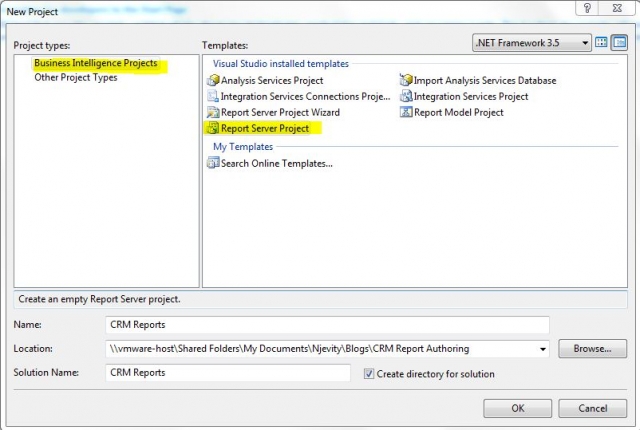Screen dimensions: 640x430
Task: Click the OK button
Action: [518, 408]
